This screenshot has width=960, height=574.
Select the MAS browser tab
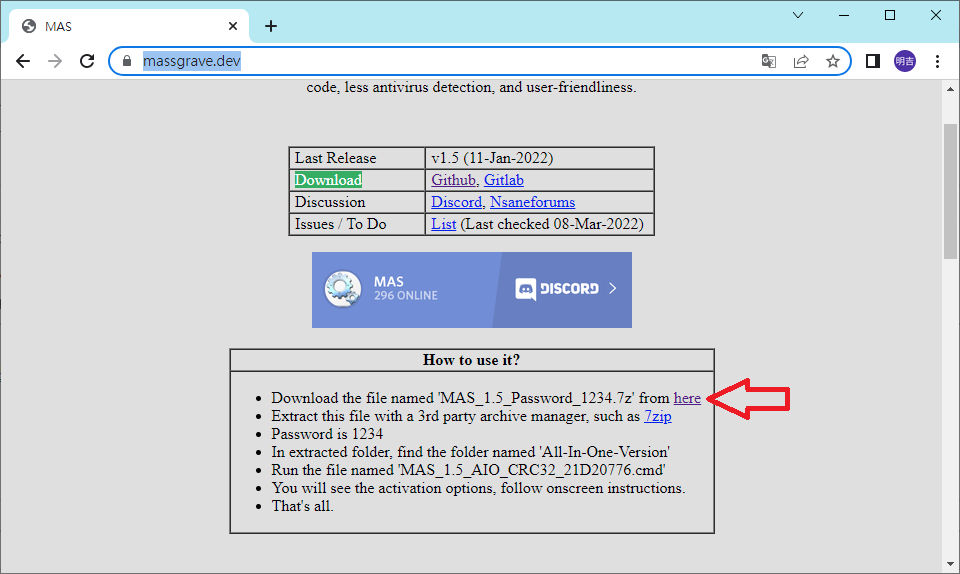[x=129, y=26]
